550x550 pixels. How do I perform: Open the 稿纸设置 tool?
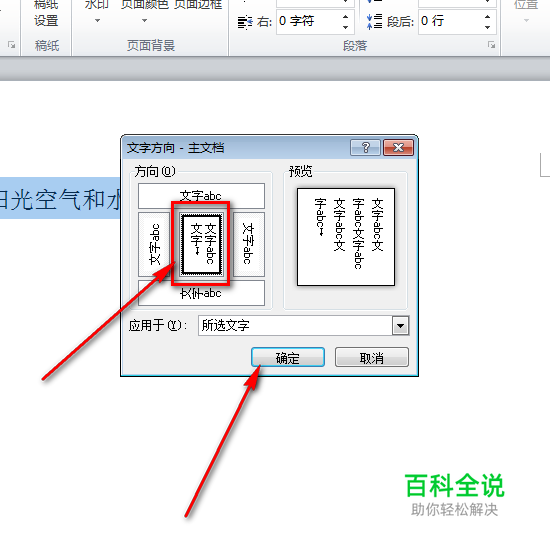point(46,14)
